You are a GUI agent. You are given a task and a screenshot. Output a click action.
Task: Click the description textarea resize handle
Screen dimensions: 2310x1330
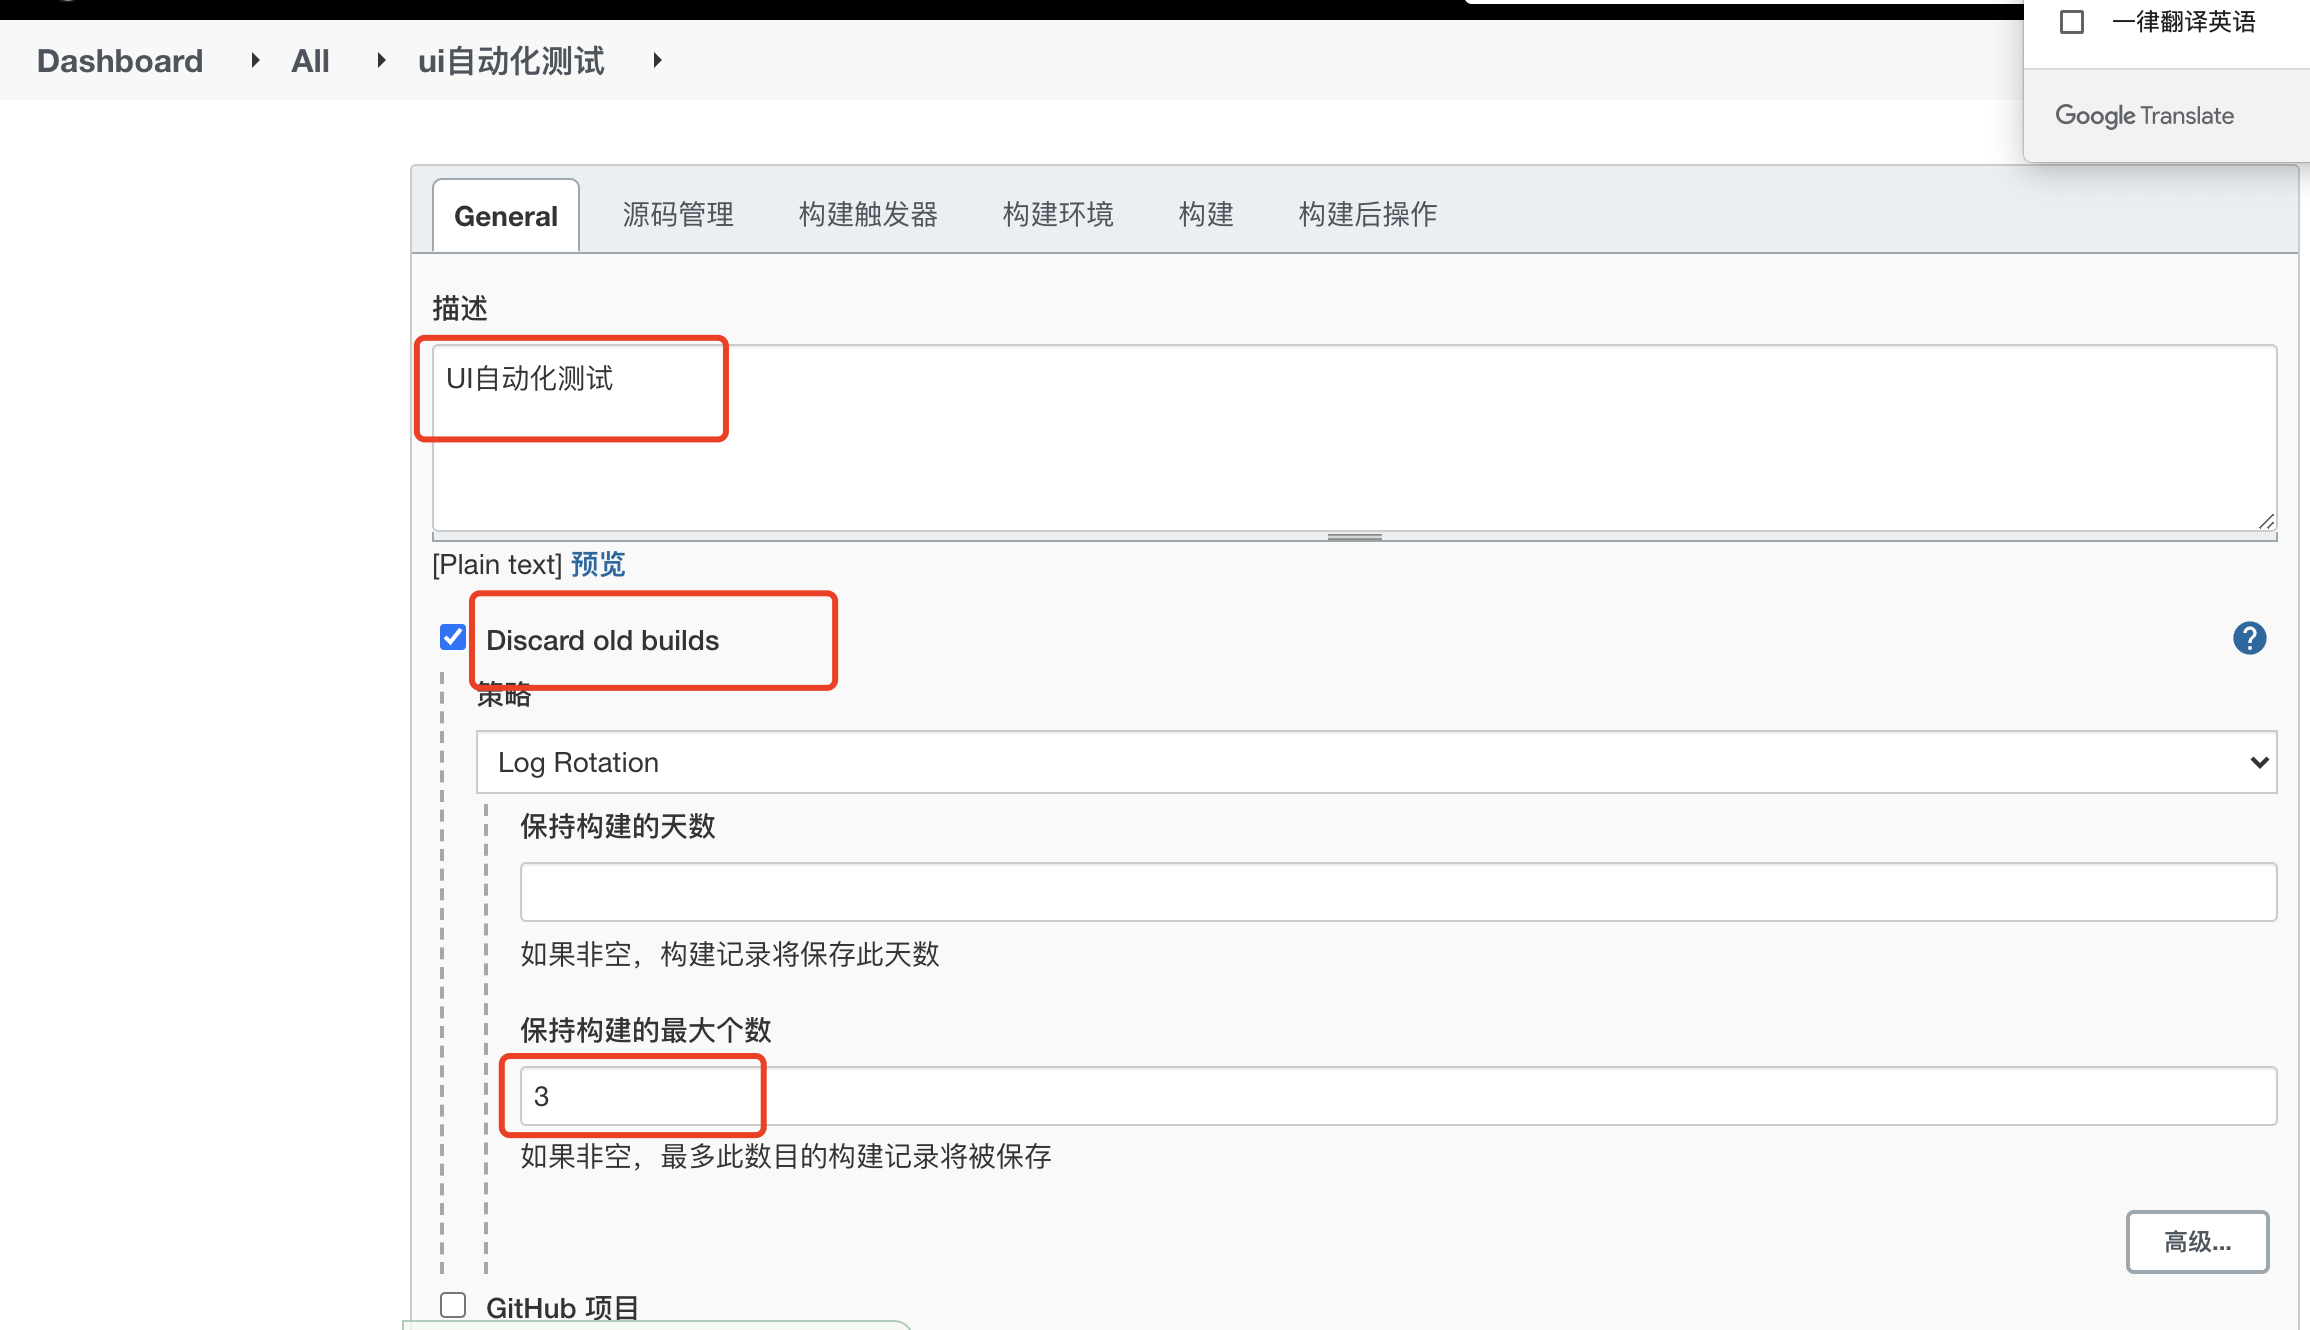(2266, 521)
